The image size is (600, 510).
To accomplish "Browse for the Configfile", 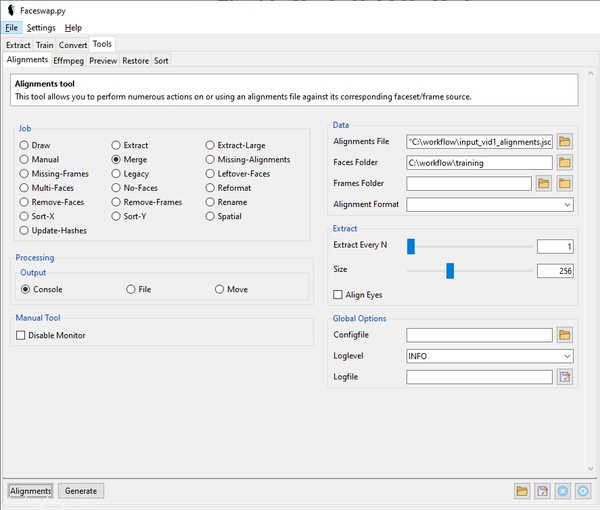I will point(564,335).
